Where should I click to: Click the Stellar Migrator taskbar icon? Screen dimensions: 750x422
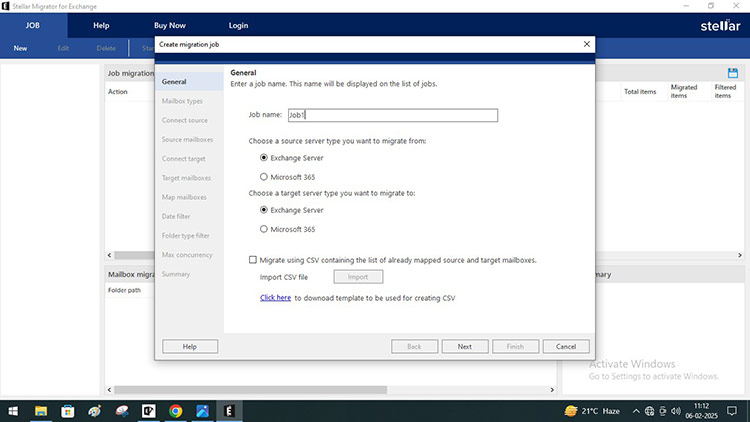click(229, 410)
